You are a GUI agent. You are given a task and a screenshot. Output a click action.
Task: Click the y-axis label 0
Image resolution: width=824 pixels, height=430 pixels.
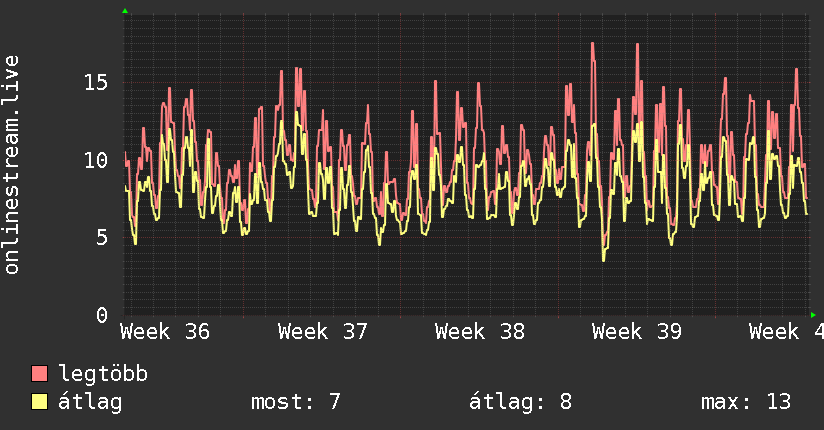[102, 315]
